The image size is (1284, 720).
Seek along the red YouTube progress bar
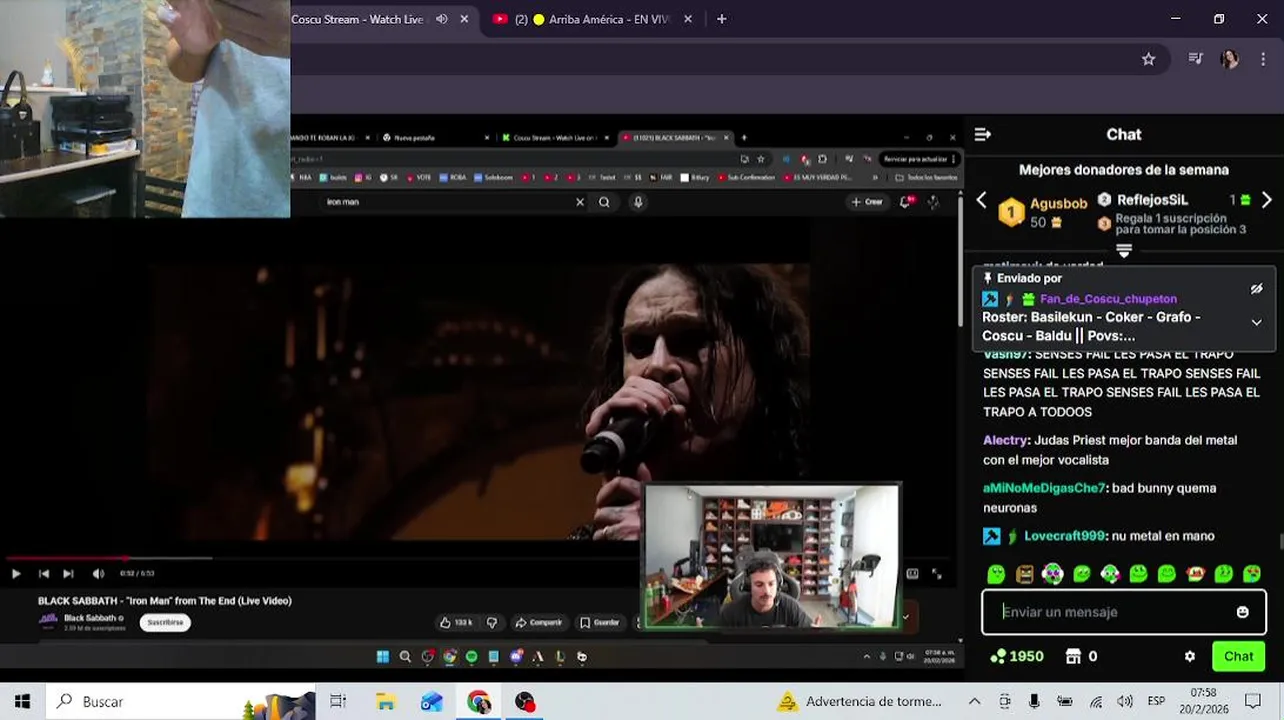tap(478, 558)
